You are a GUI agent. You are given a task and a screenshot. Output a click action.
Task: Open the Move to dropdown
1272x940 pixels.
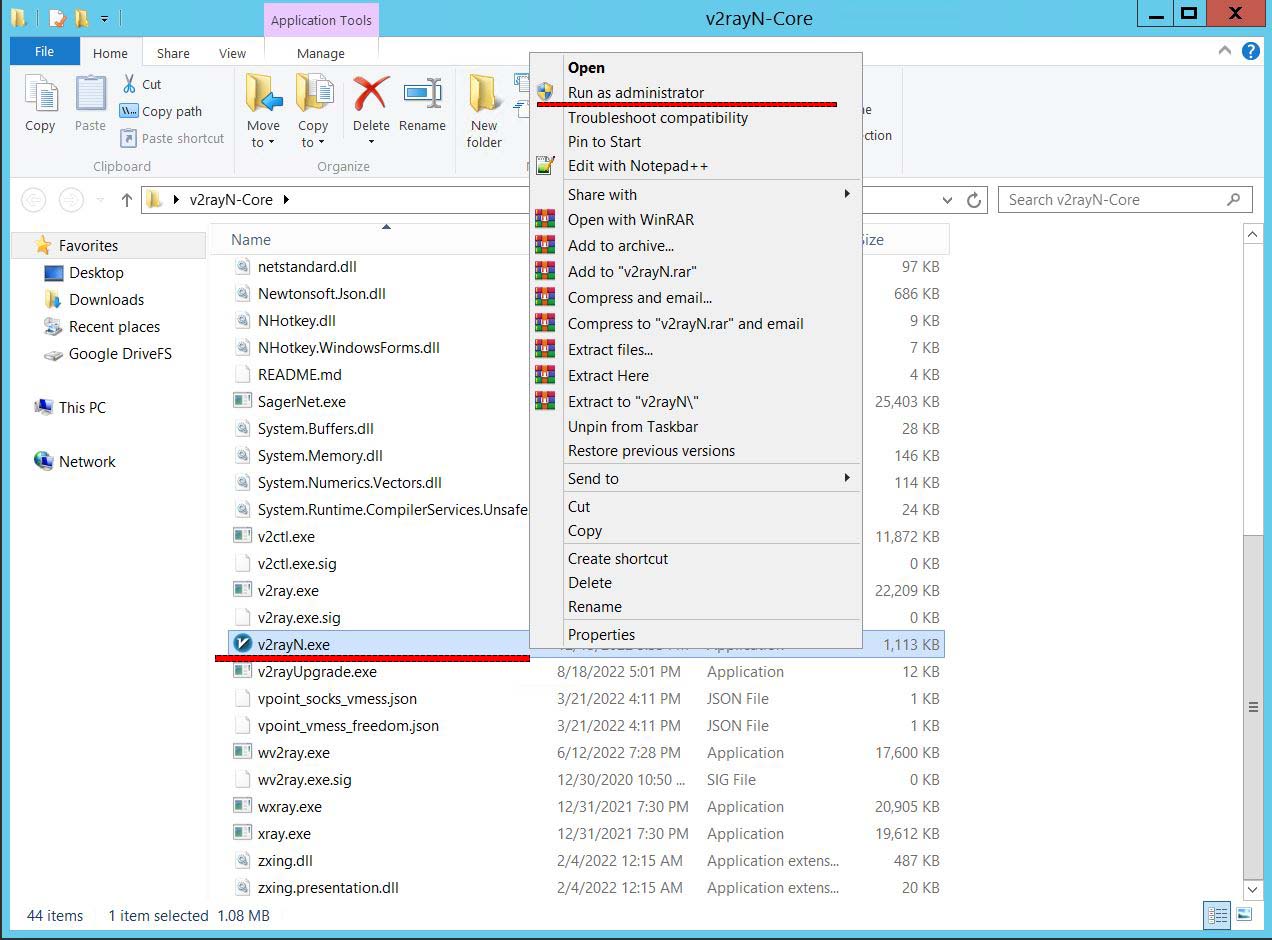click(264, 134)
